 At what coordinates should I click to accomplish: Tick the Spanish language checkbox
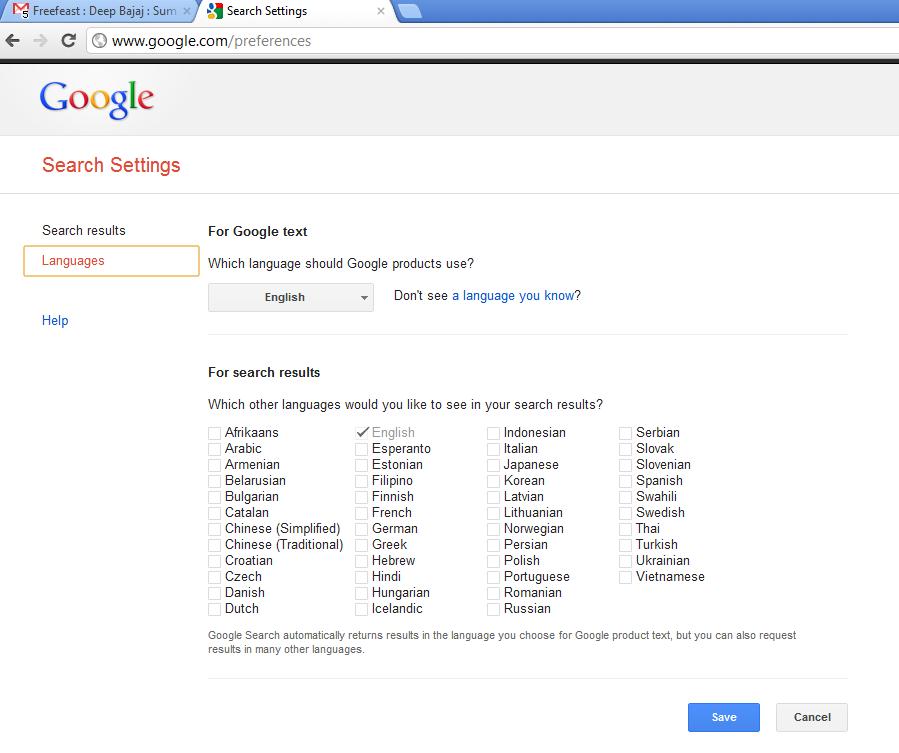click(626, 481)
